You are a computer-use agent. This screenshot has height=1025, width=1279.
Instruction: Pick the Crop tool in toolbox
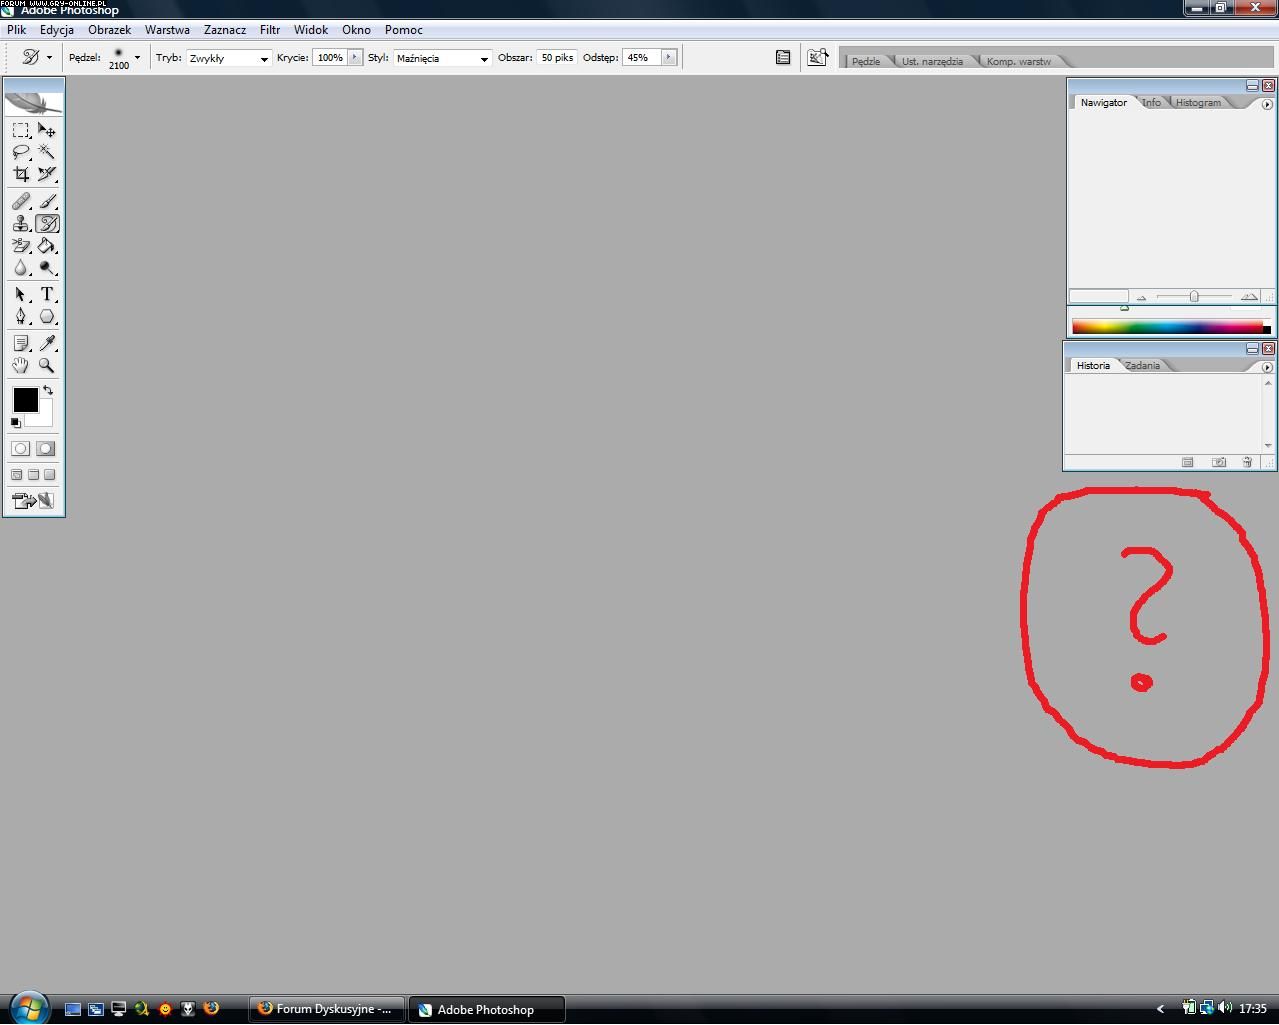20,174
